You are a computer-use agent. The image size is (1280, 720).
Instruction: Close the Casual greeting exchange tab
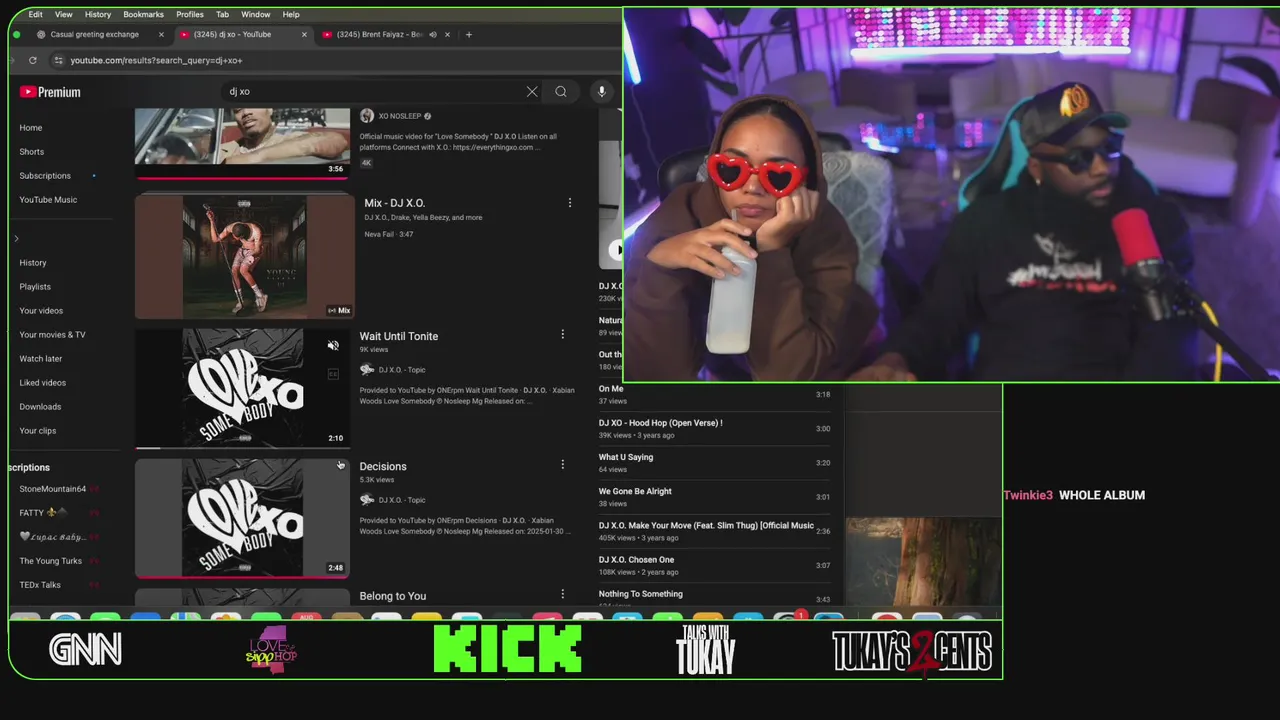pos(161,34)
